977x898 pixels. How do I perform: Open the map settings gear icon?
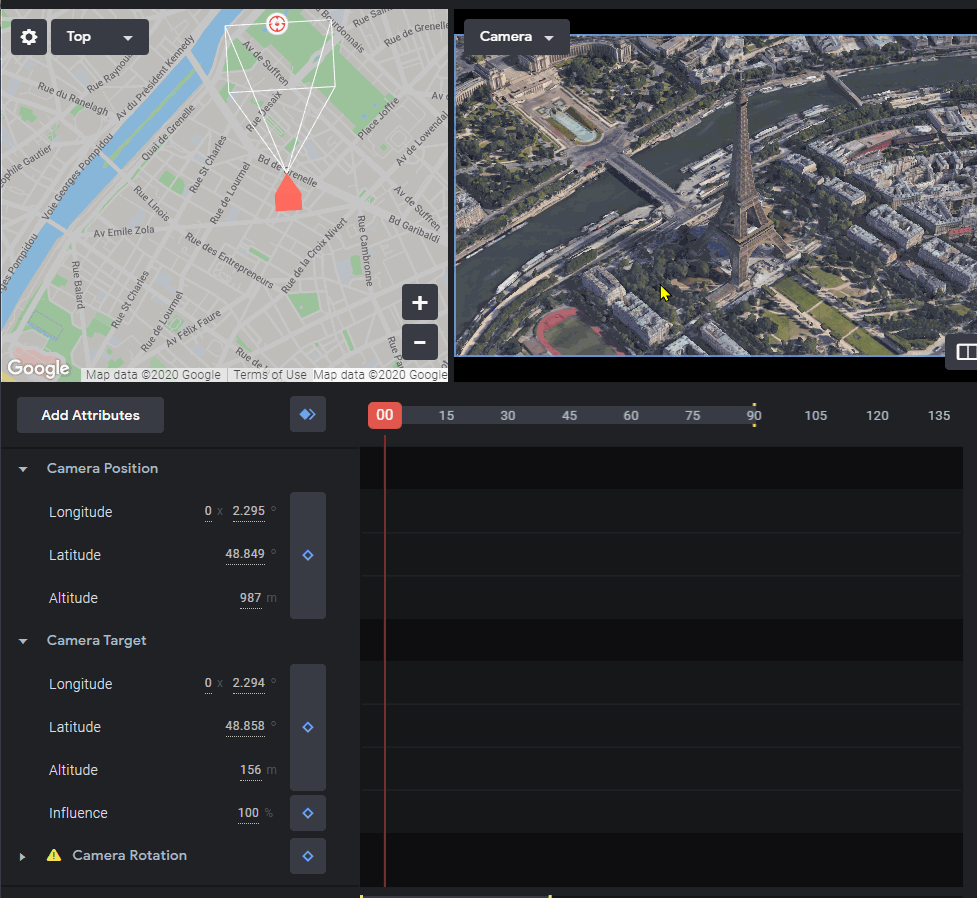29,37
